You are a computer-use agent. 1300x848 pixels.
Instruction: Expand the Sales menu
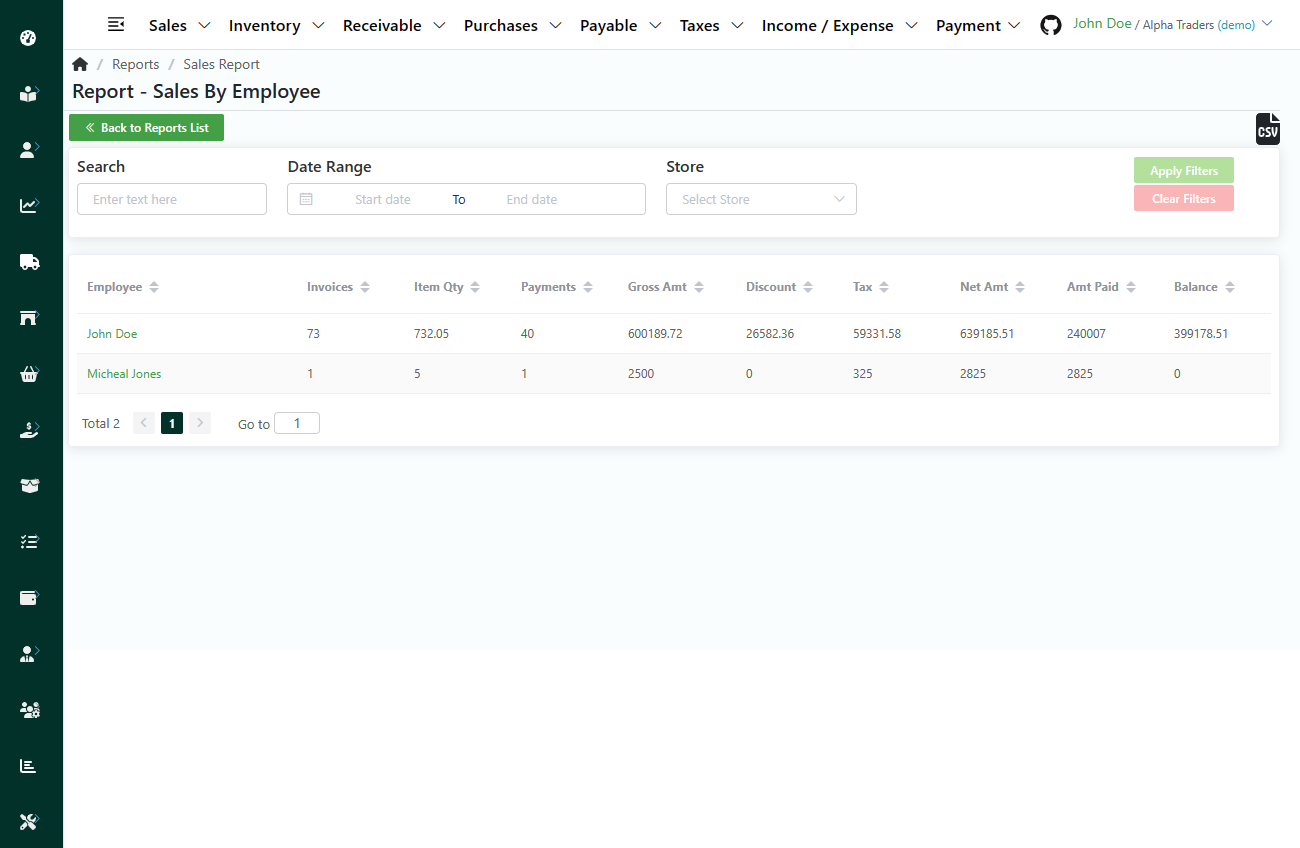[x=180, y=26]
